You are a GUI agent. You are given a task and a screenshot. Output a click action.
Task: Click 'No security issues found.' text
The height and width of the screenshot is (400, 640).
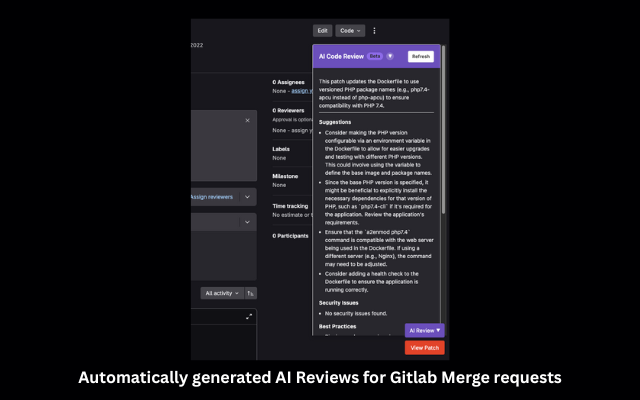[x=356, y=313]
